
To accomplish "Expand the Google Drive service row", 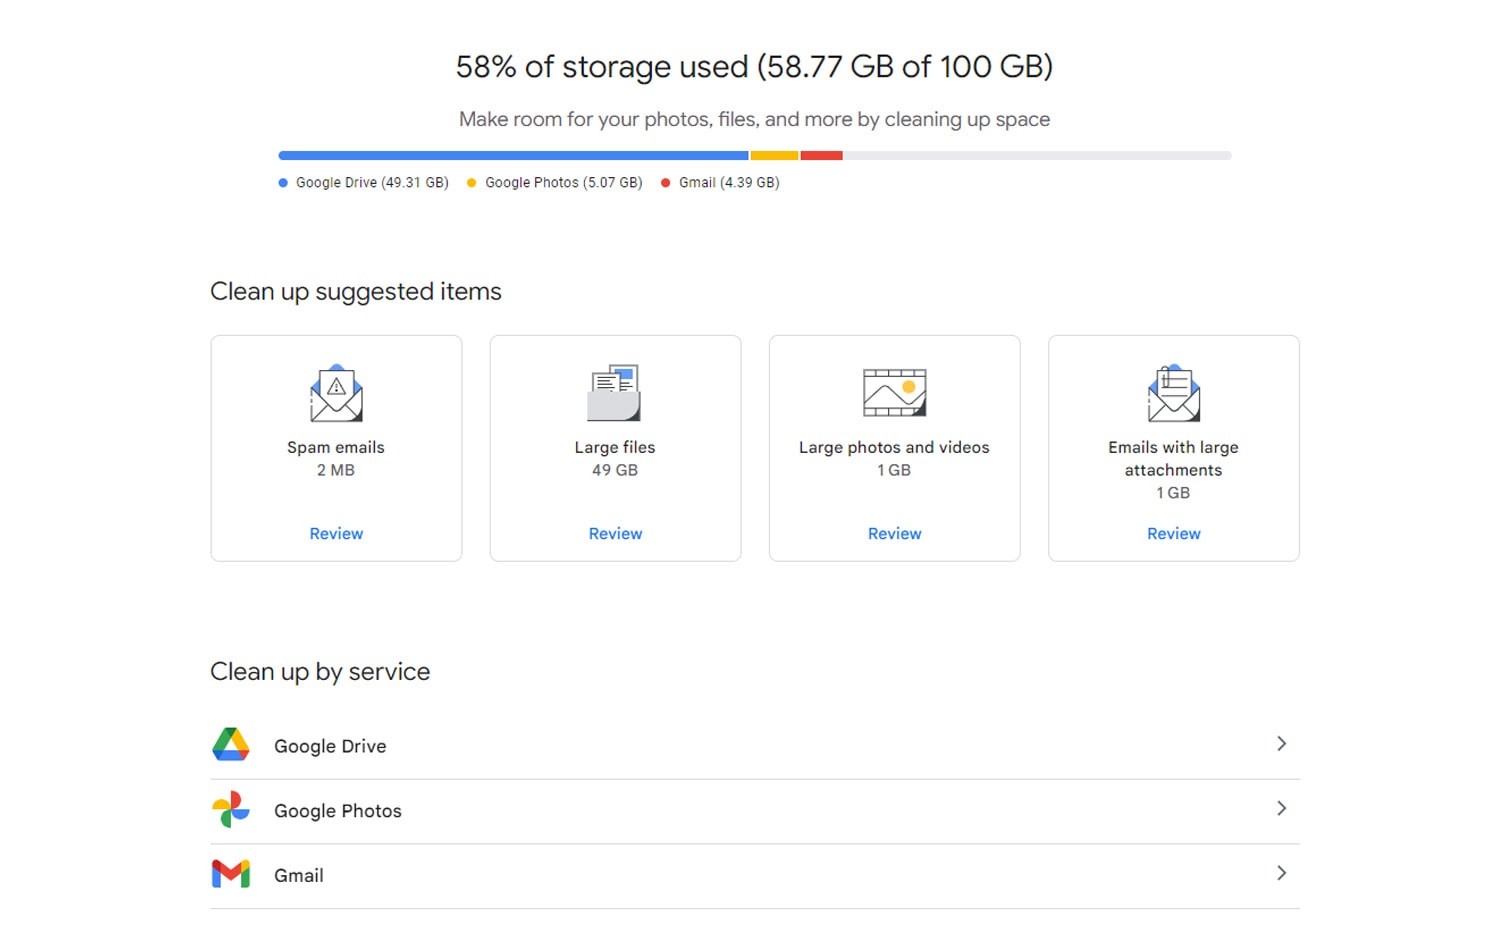I will click(x=1282, y=744).
